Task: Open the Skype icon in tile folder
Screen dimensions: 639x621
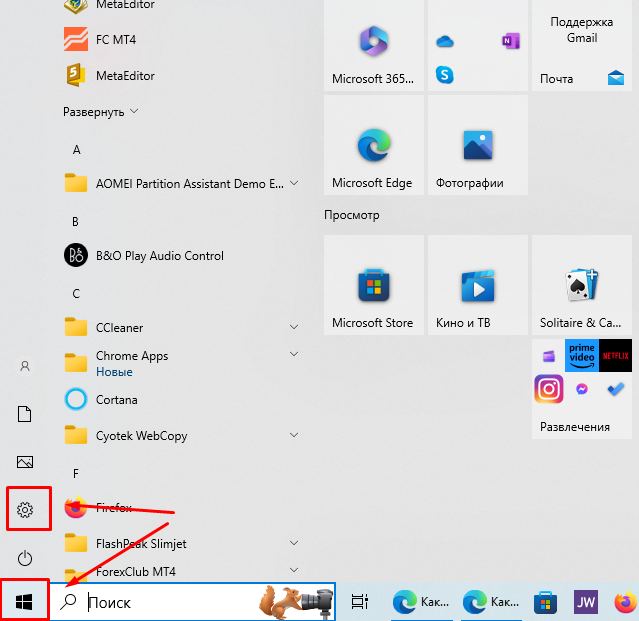Action: [x=445, y=75]
